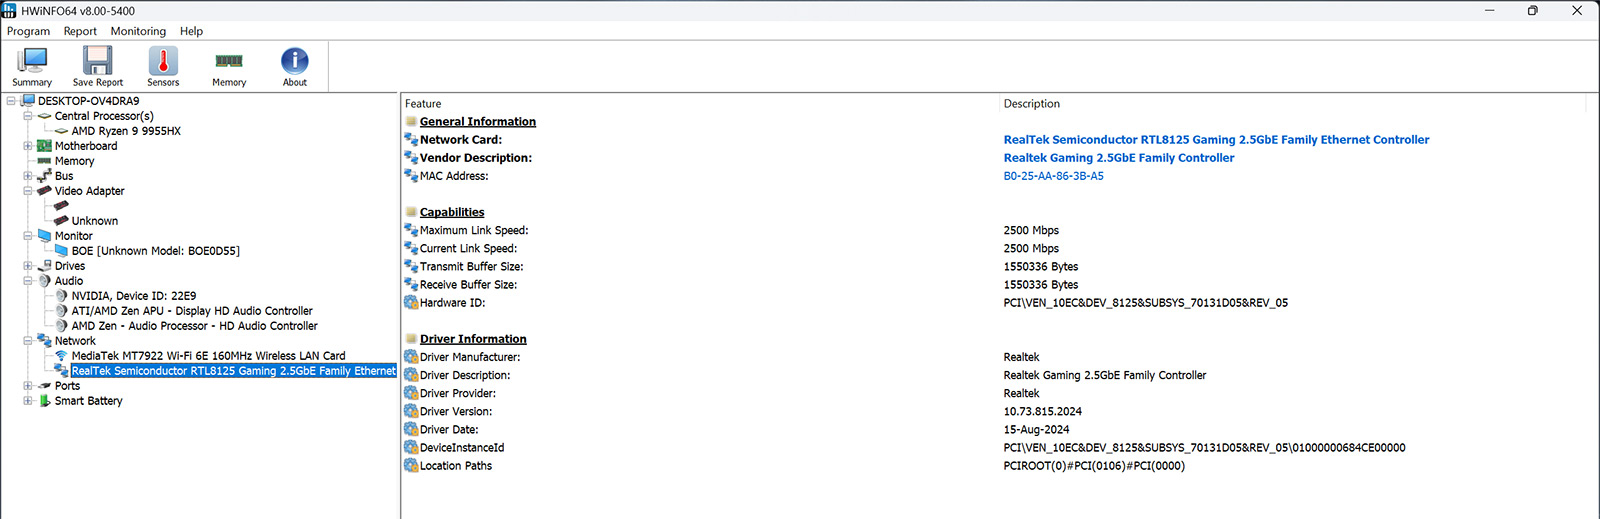Click the DESKTOP-OV4DRA9 computer icon
Image resolution: width=1600 pixels, height=519 pixels.
pyautogui.click(x=28, y=101)
